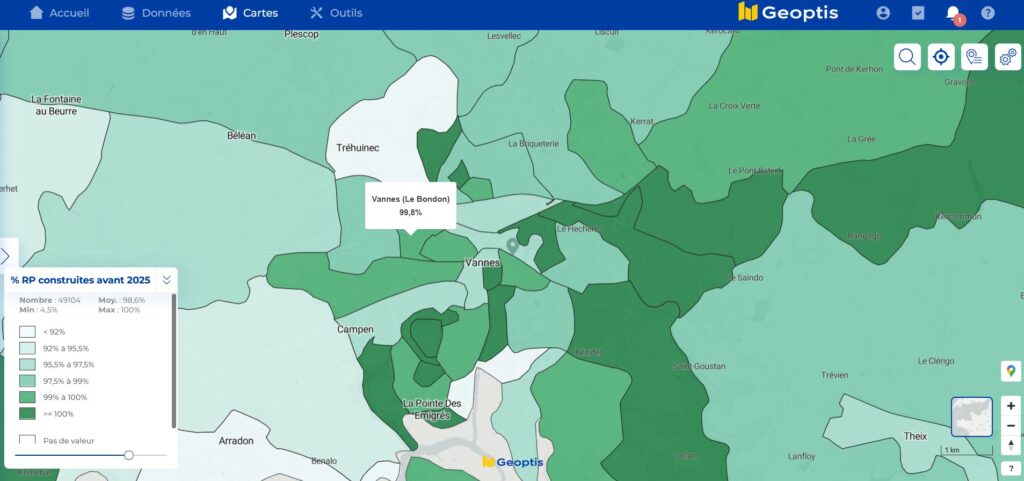Click the TréVien map label
Viewport: 1024px width, 481px height.
[835, 375]
